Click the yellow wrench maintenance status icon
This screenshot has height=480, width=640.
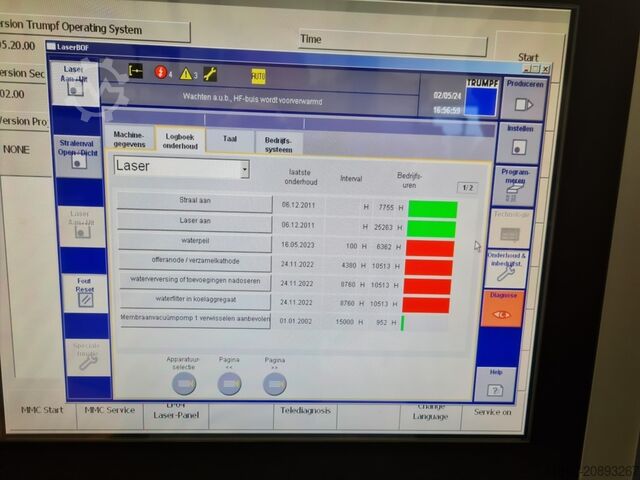[x=209, y=75]
